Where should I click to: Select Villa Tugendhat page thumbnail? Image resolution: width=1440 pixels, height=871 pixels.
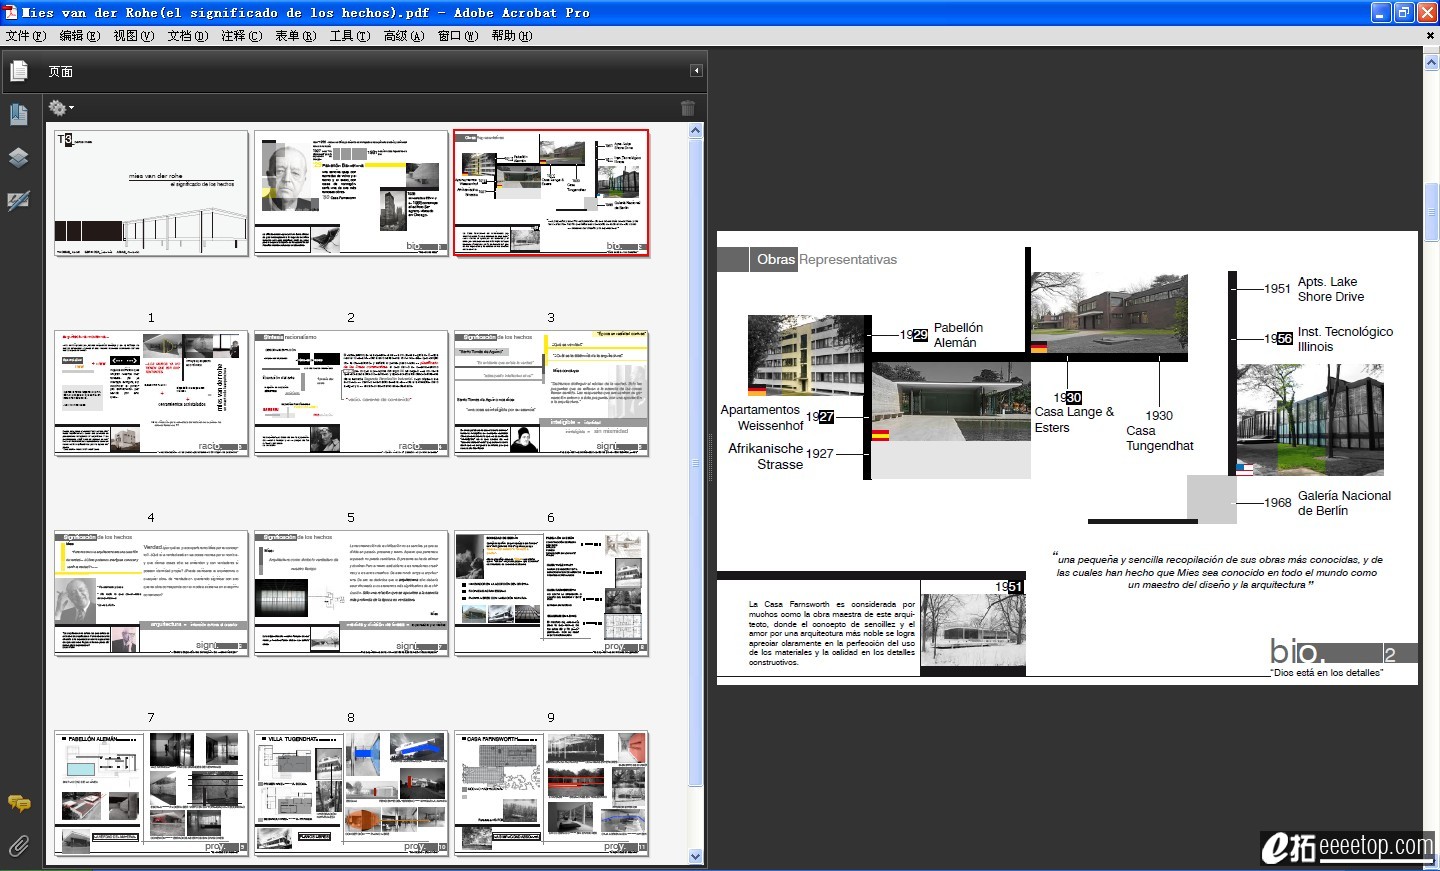pyautogui.click(x=351, y=793)
